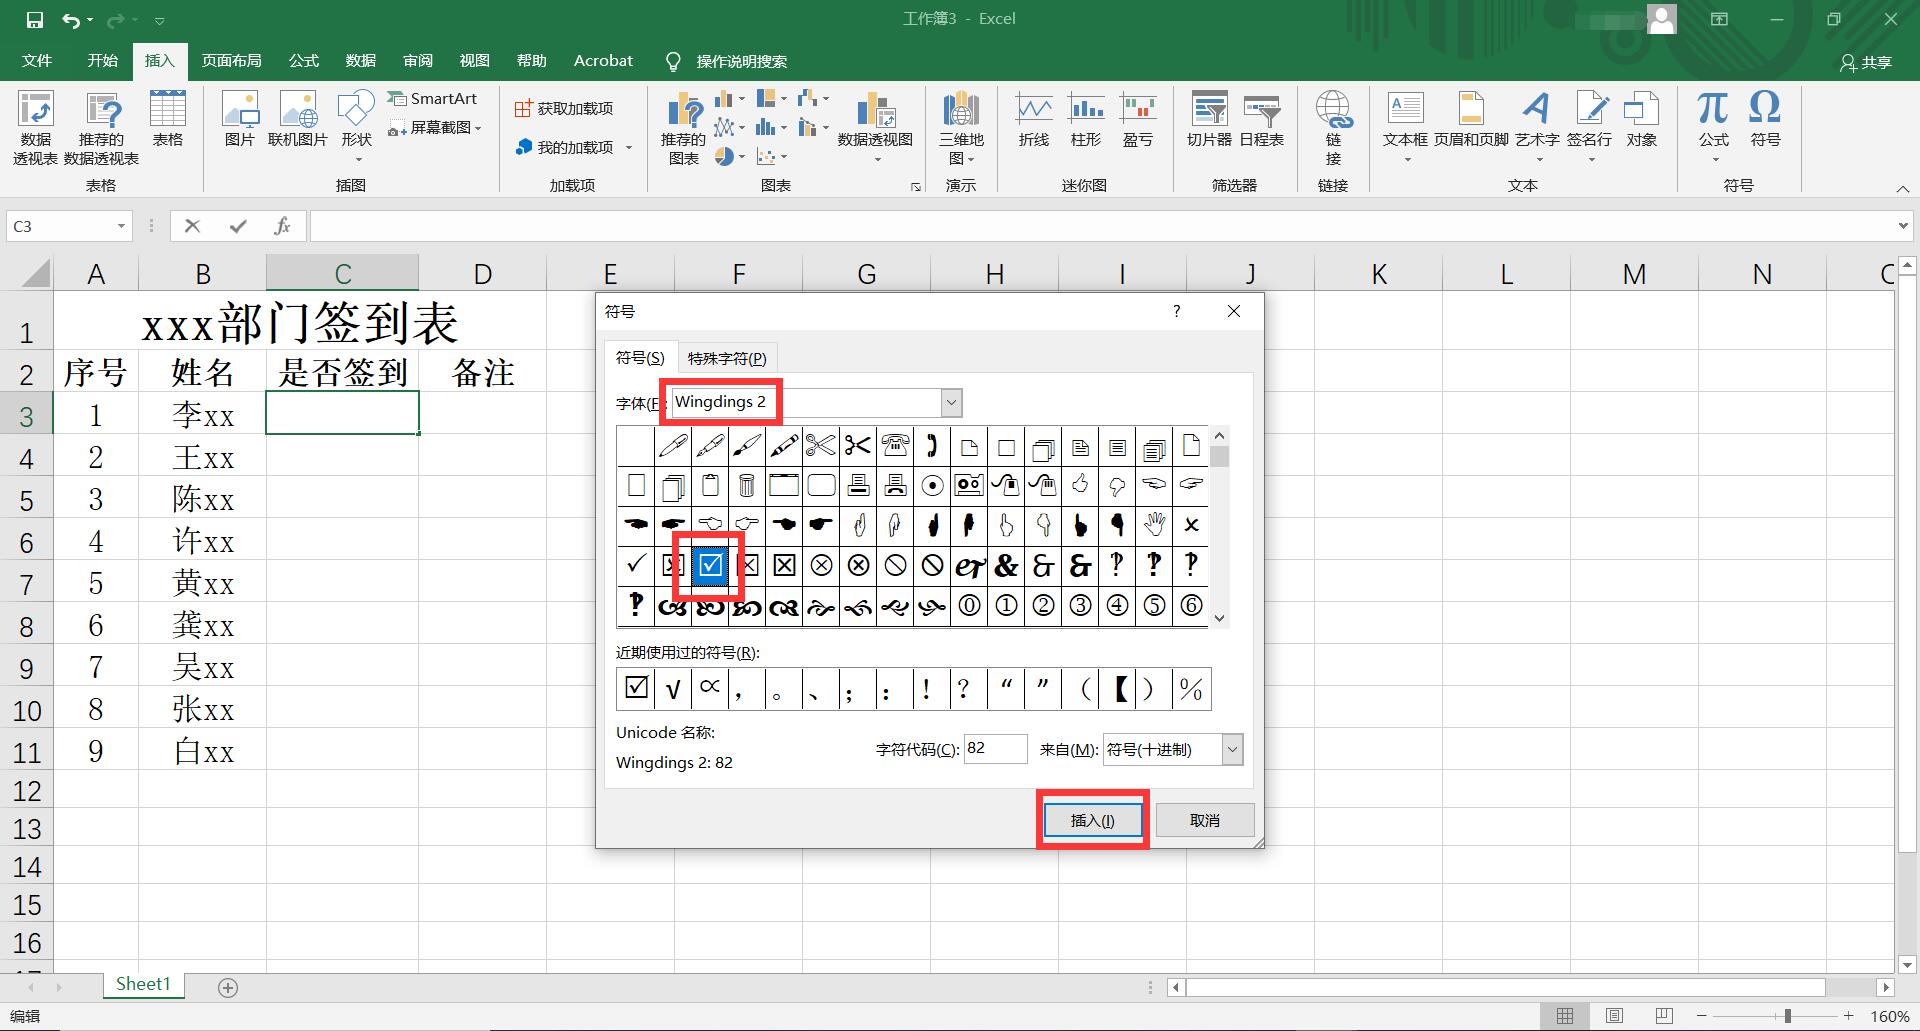Select recently used checked box symbol
Viewport: 1920px width, 1031px height.
pyautogui.click(x=636, y=689)
